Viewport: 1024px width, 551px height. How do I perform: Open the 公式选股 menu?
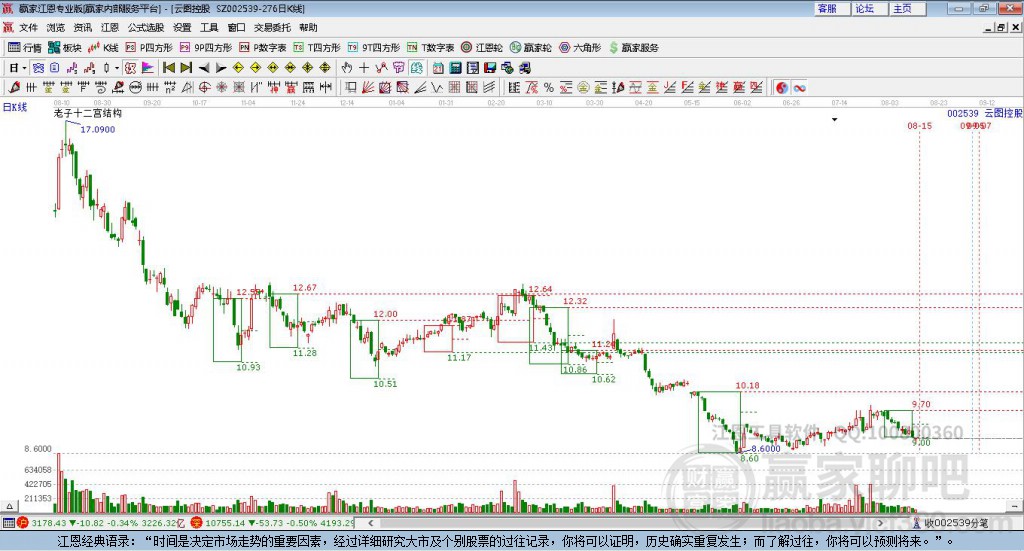tap(146, 27)
